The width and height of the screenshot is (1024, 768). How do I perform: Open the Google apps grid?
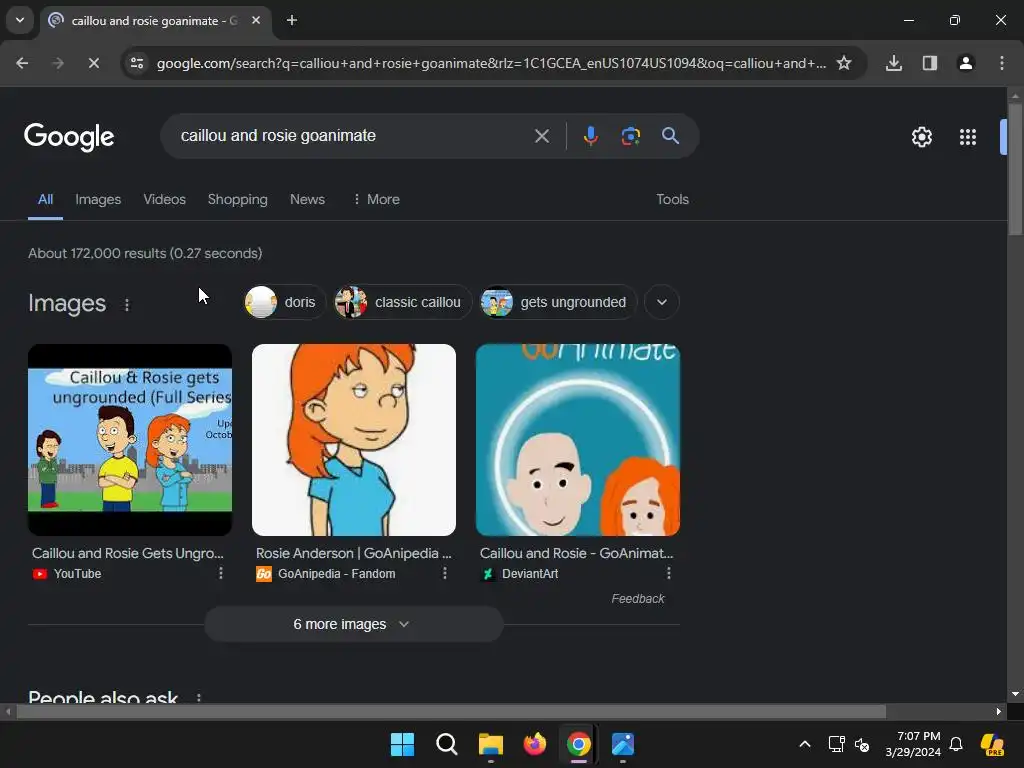click(968, 137)
